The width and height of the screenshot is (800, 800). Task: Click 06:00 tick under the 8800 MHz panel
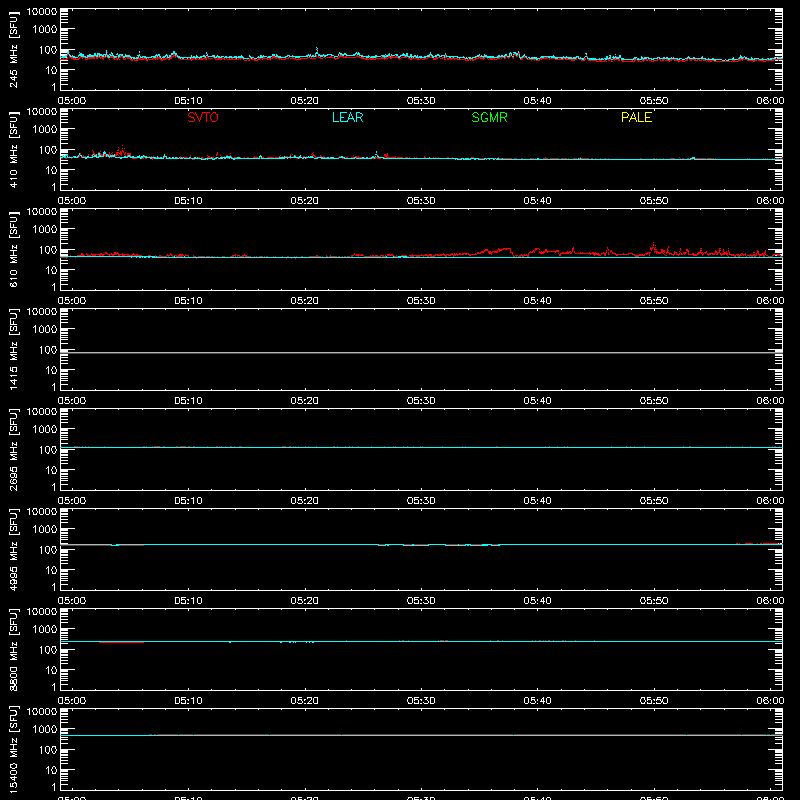point(770,701)
